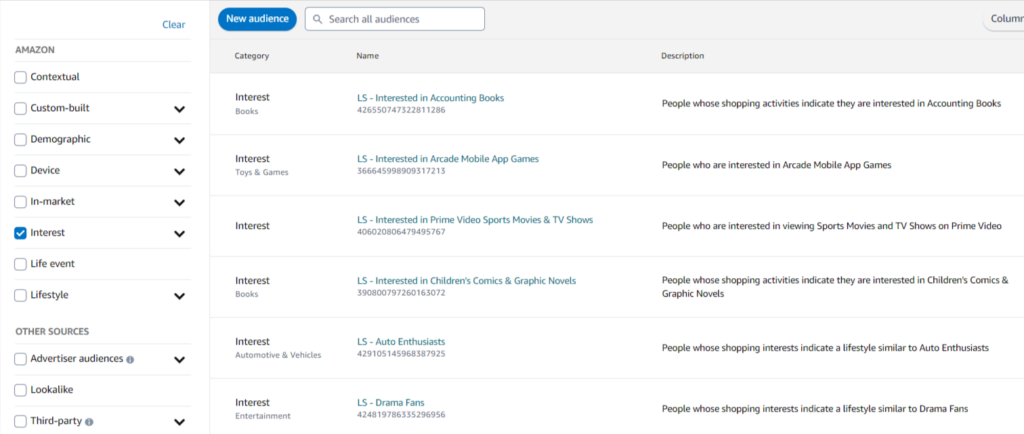
Task: Check the Third-party checkbox
Action: pyautogui.click(x=20, y=422)
